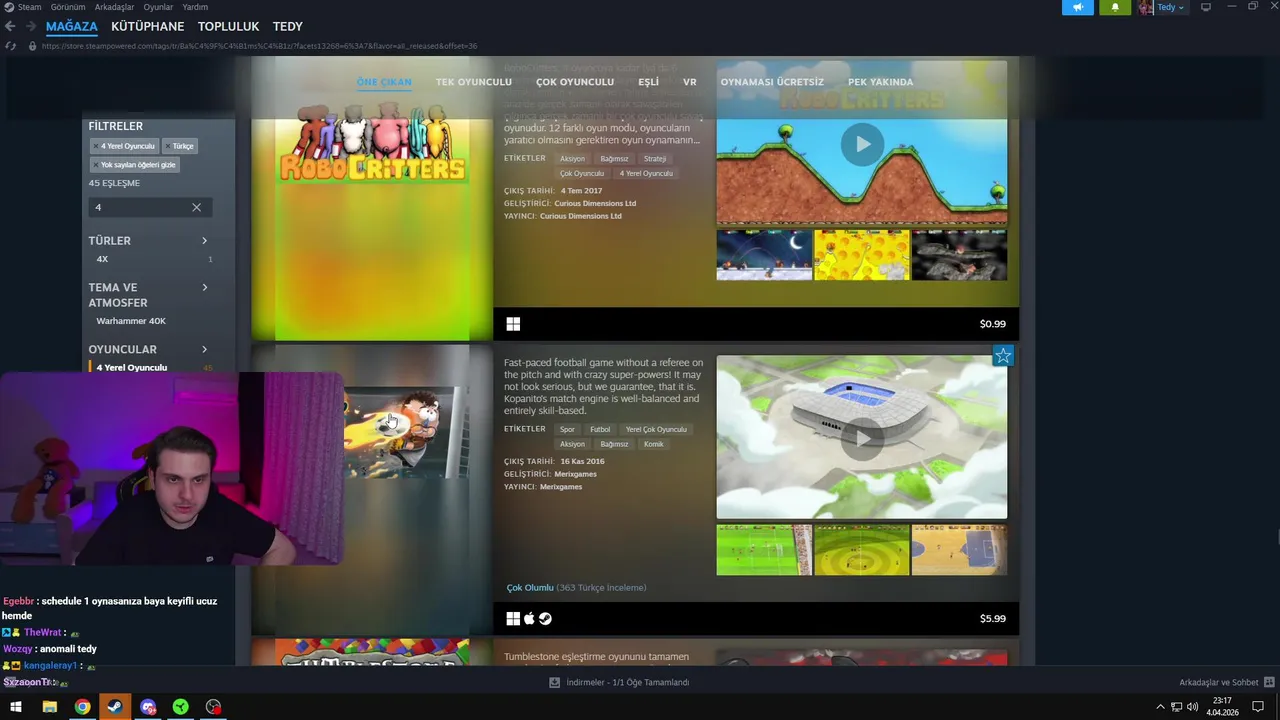Image resolution: width=1280 pixels, height=720 pixels.
Task: Click the Tedy profile avatar
Action: pos(1145,7)
